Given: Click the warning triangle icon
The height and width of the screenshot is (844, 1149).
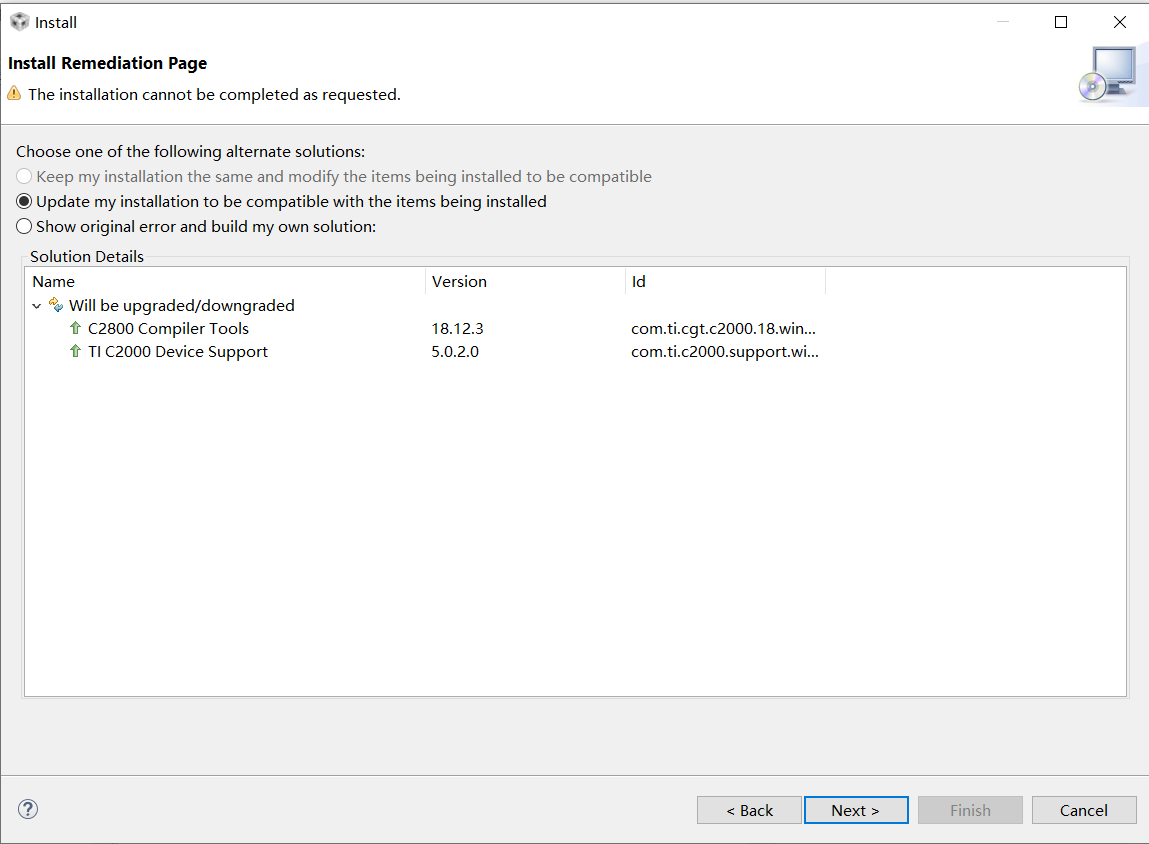Looking at the screenshot, I should click(x=14, y=94).
